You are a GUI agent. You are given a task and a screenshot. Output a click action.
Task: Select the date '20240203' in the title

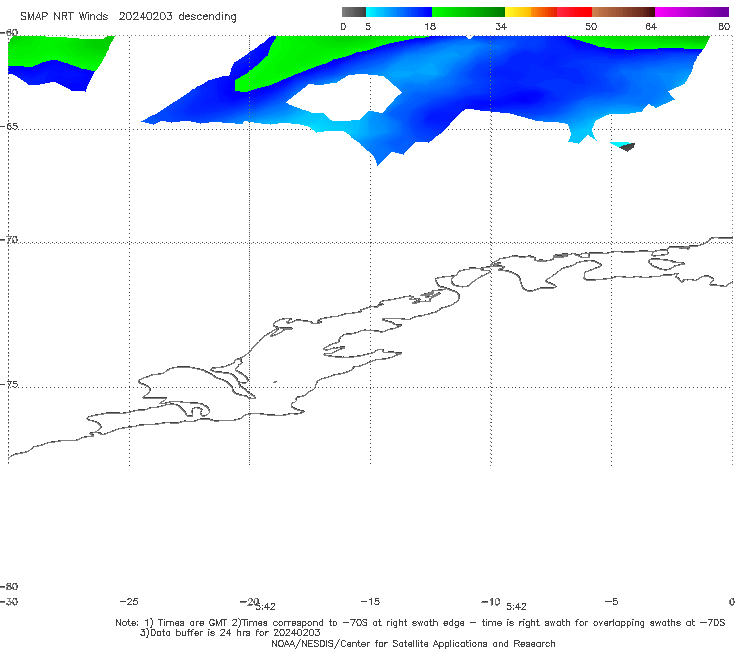click(x=145, y=16)
